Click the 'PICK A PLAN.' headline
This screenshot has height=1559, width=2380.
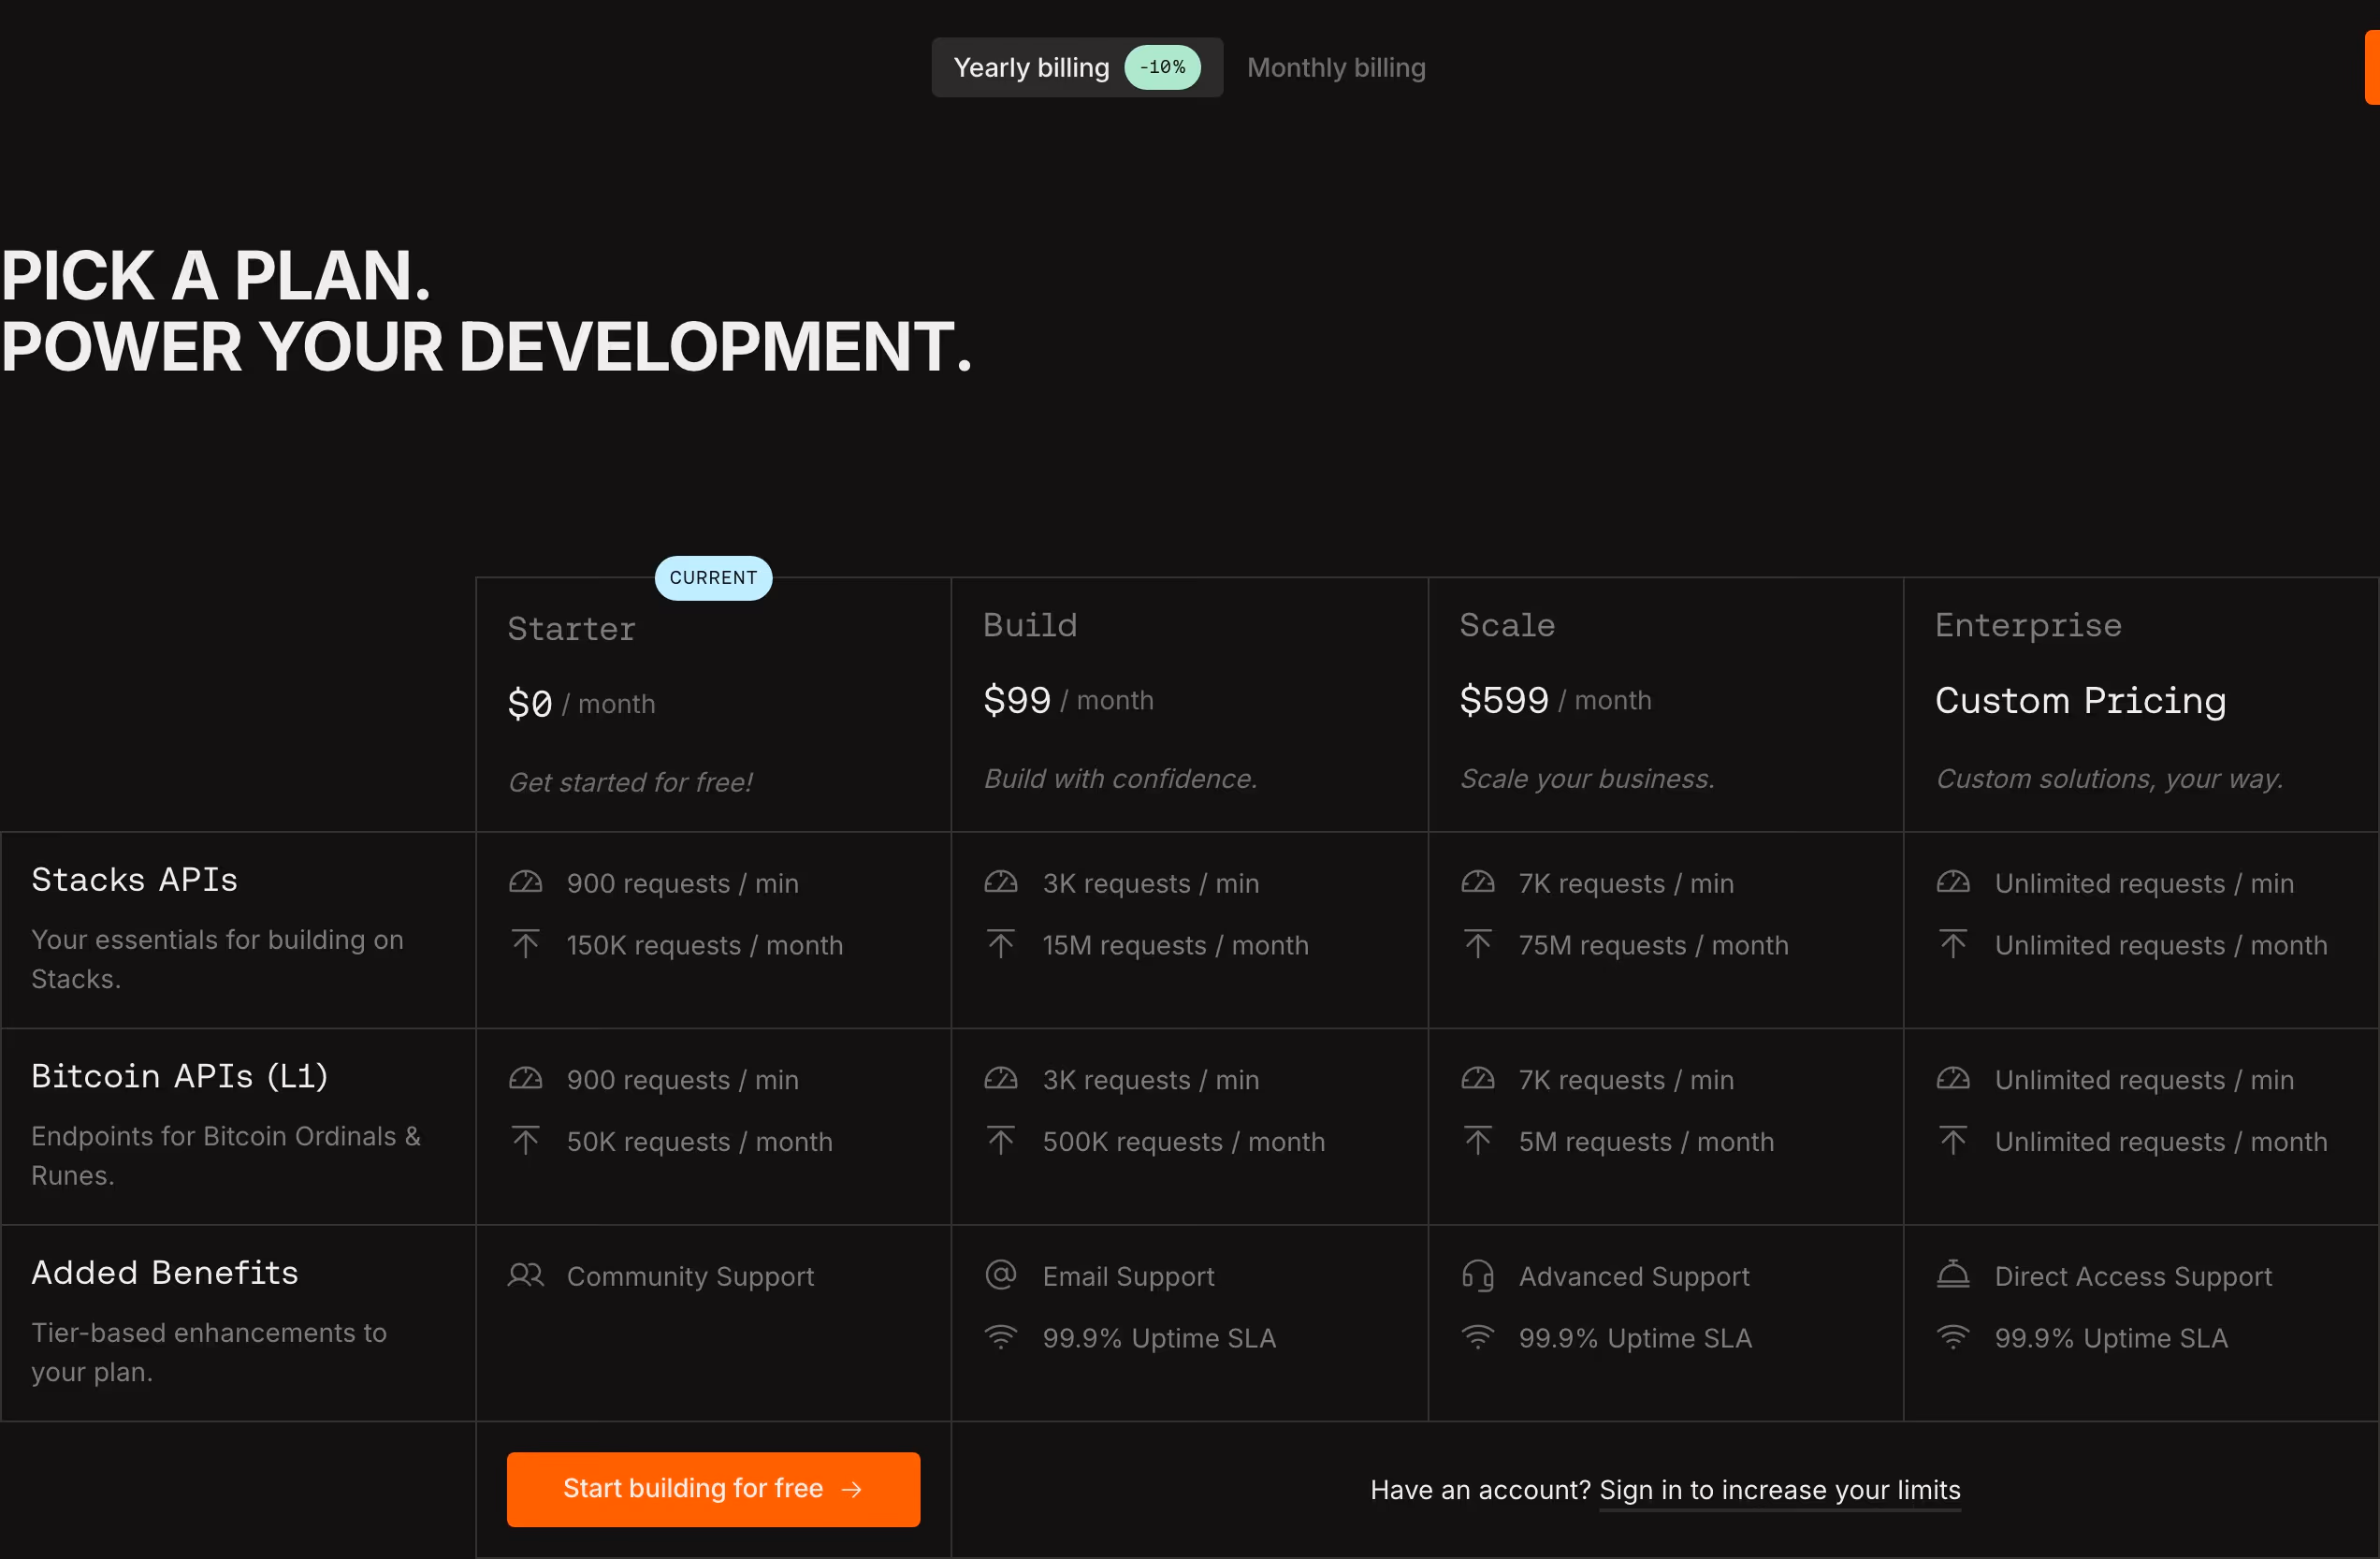pyautogui.click(x=215, y=275)
